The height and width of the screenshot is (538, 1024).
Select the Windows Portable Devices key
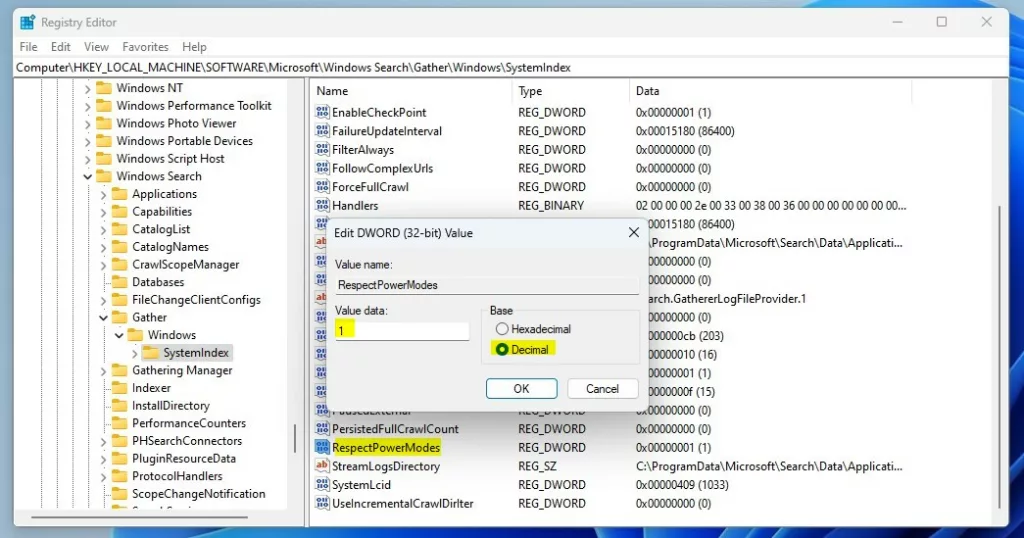184,140
